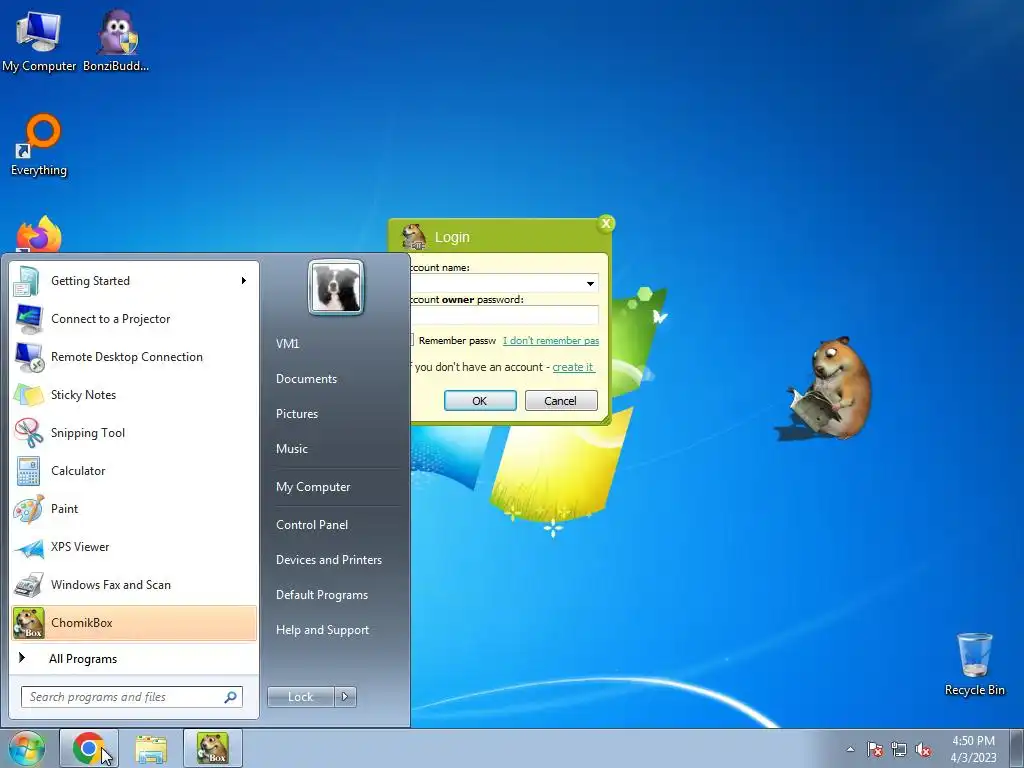The height and width of the screenshot is (768, 1024).
Task: Switch to ChomikBox taskbar button
Action: tap(213, 748)
